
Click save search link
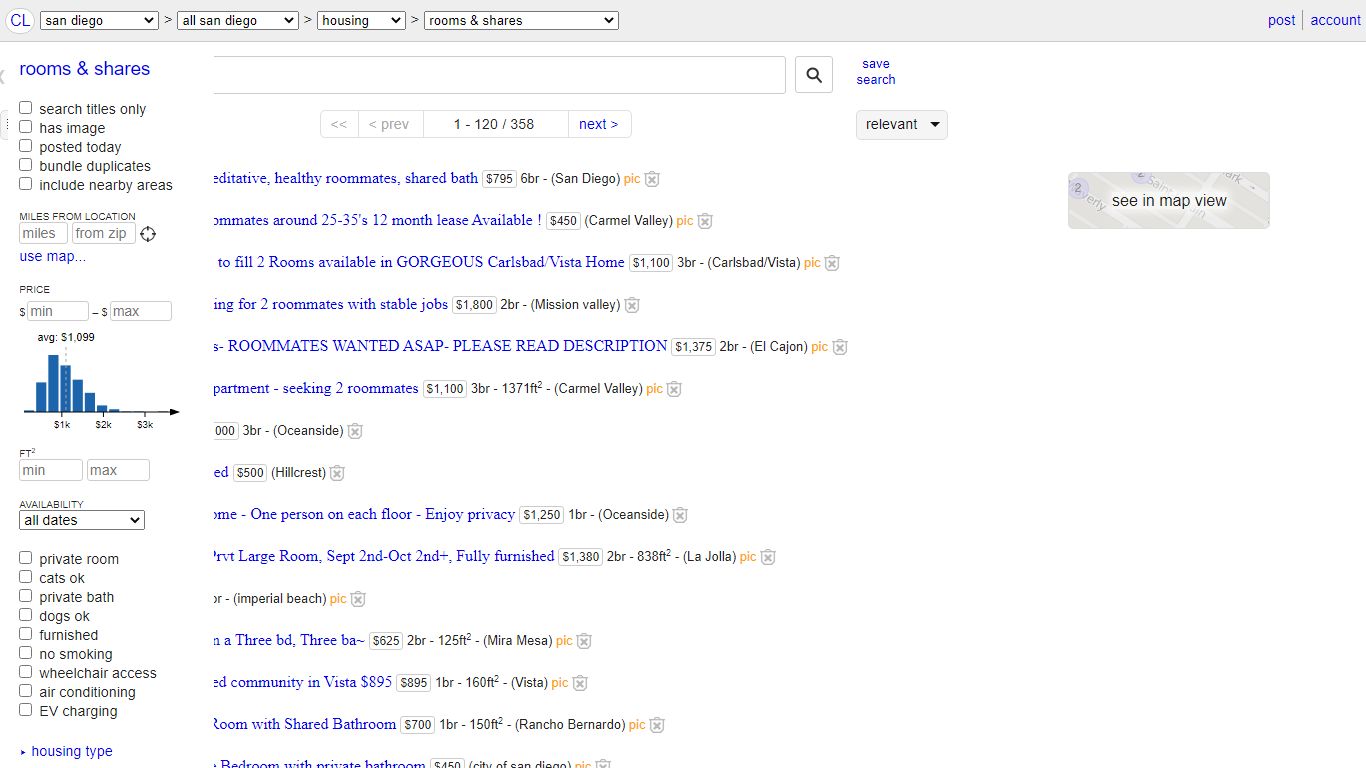876,72
